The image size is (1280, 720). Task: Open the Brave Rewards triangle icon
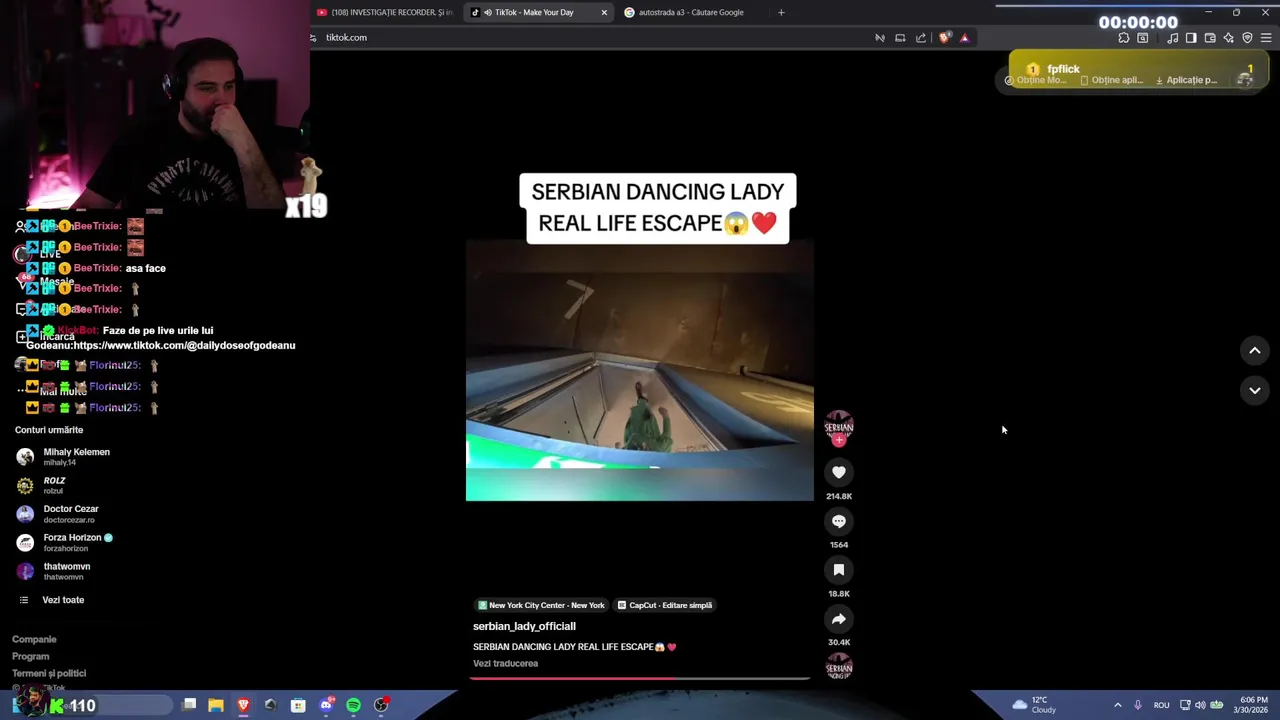pyautogui.click(x=964, y=38)
